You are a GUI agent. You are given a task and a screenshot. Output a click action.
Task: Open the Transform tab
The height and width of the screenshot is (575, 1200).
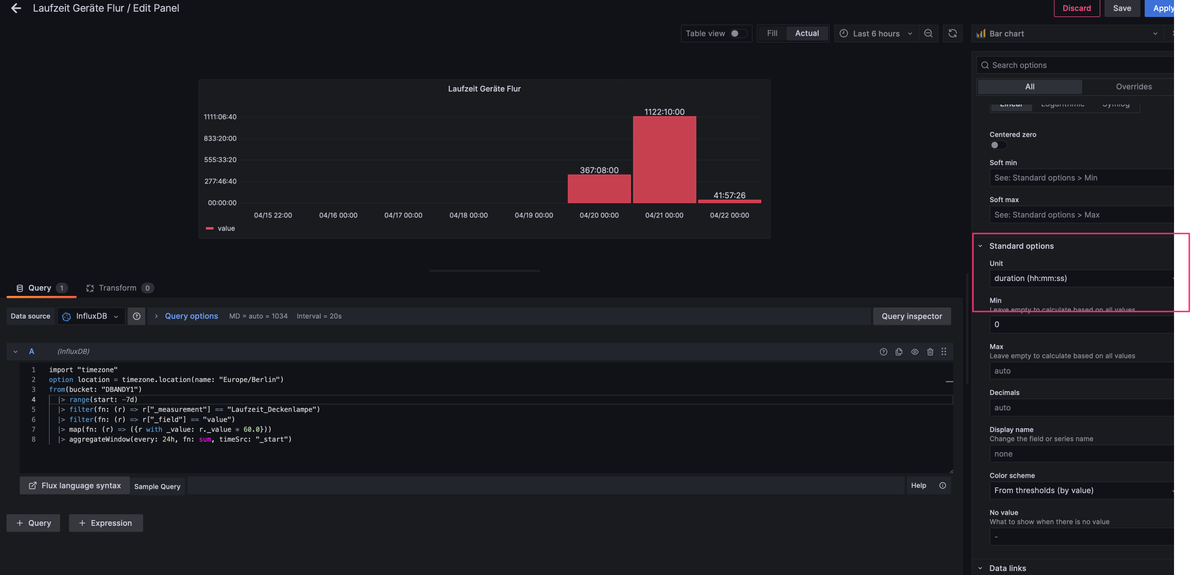pyautogui.click(x=118, y=288)
